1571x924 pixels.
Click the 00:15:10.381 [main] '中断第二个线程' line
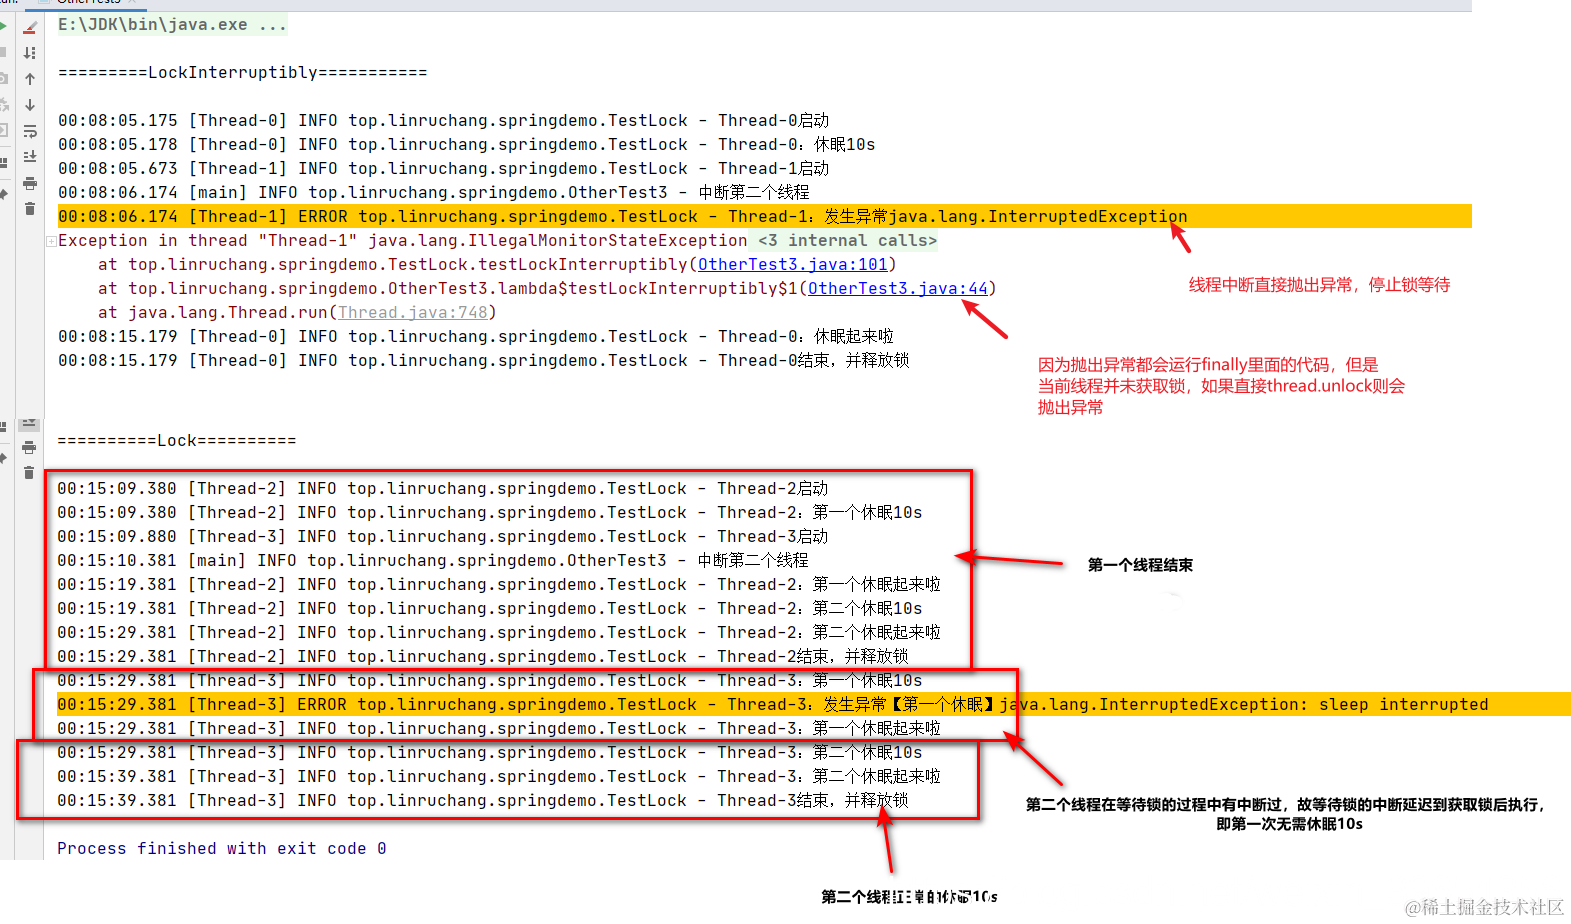tap(433, 561)
